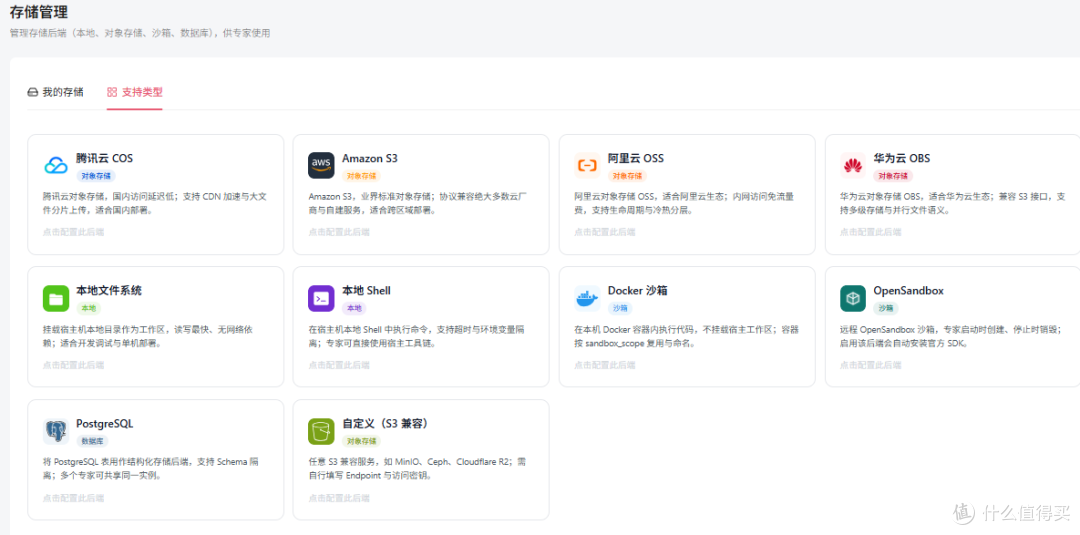This screenshot has width=1080, height=535.
Task: Click the 对象存储 tag under 阿里云 OSS
Action: (x=627, y=176)
